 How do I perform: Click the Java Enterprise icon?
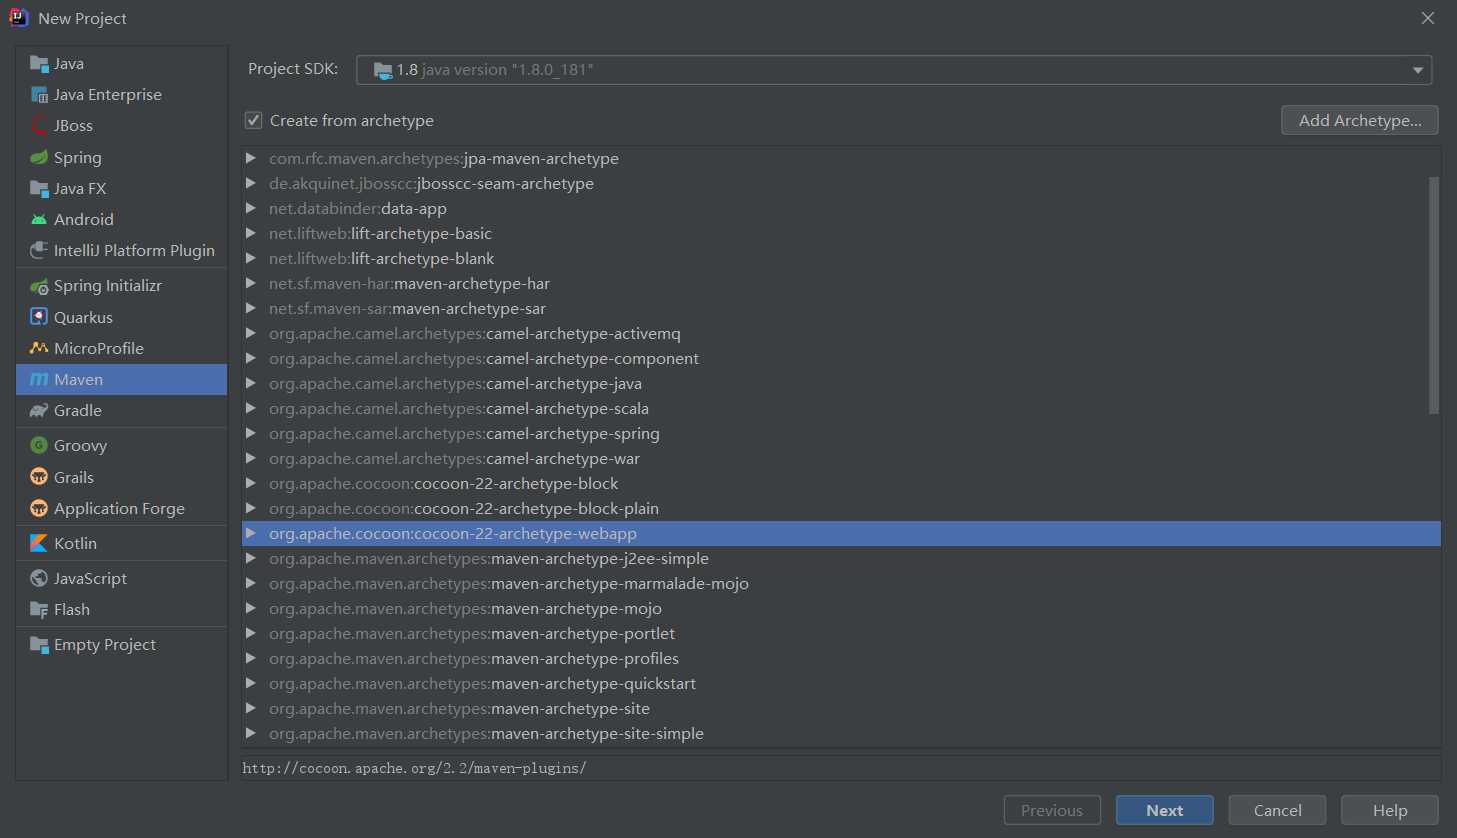(39, 95)
